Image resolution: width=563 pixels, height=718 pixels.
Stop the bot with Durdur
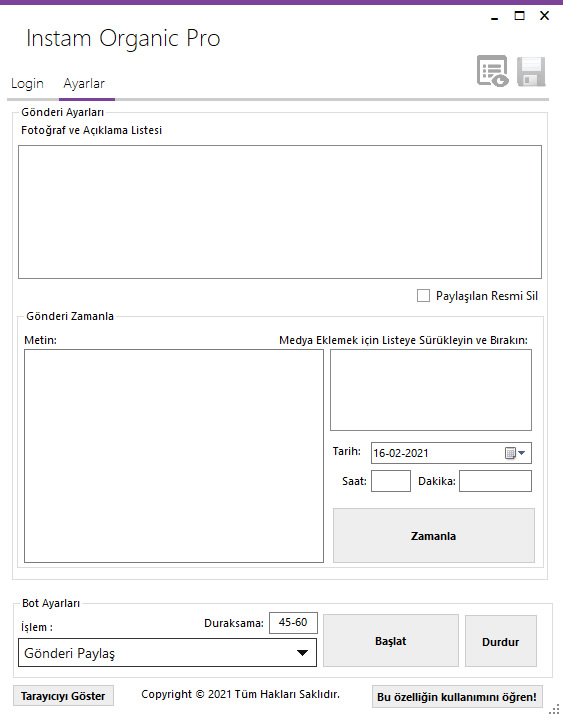pos(501,641)
